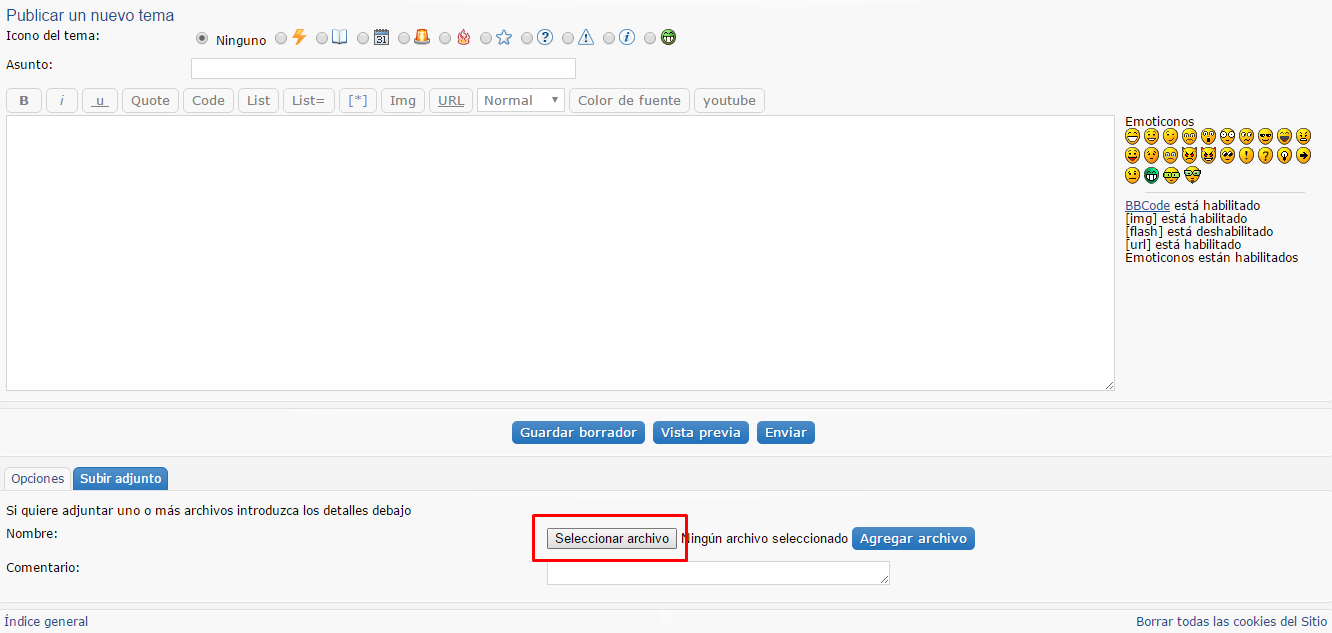
Task: Select the lightning bolt topic icon radio
Action: (x=281, y=38)
